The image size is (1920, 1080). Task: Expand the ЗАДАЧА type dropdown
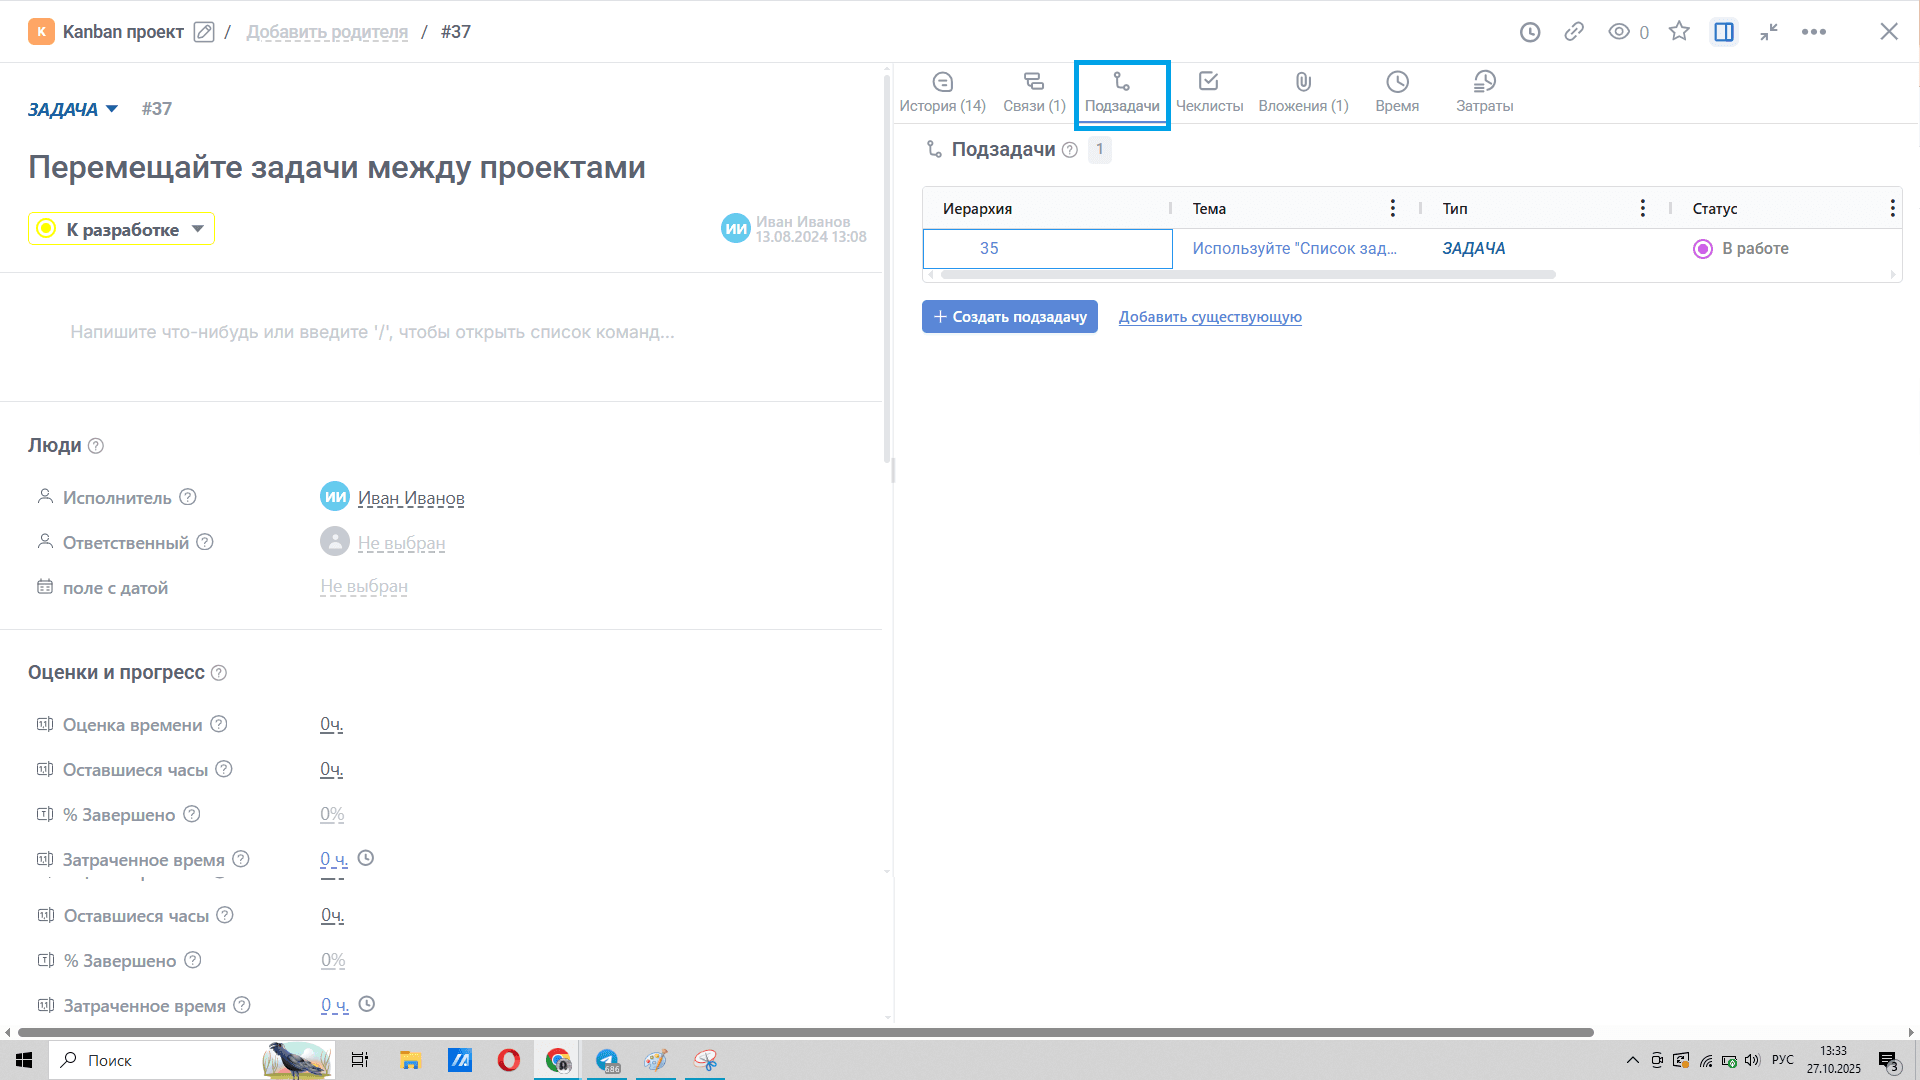point(73,109)
